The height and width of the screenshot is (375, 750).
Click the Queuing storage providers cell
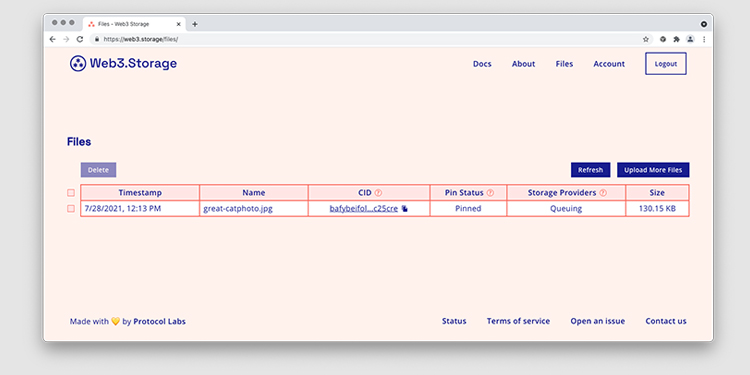[566, 209]
